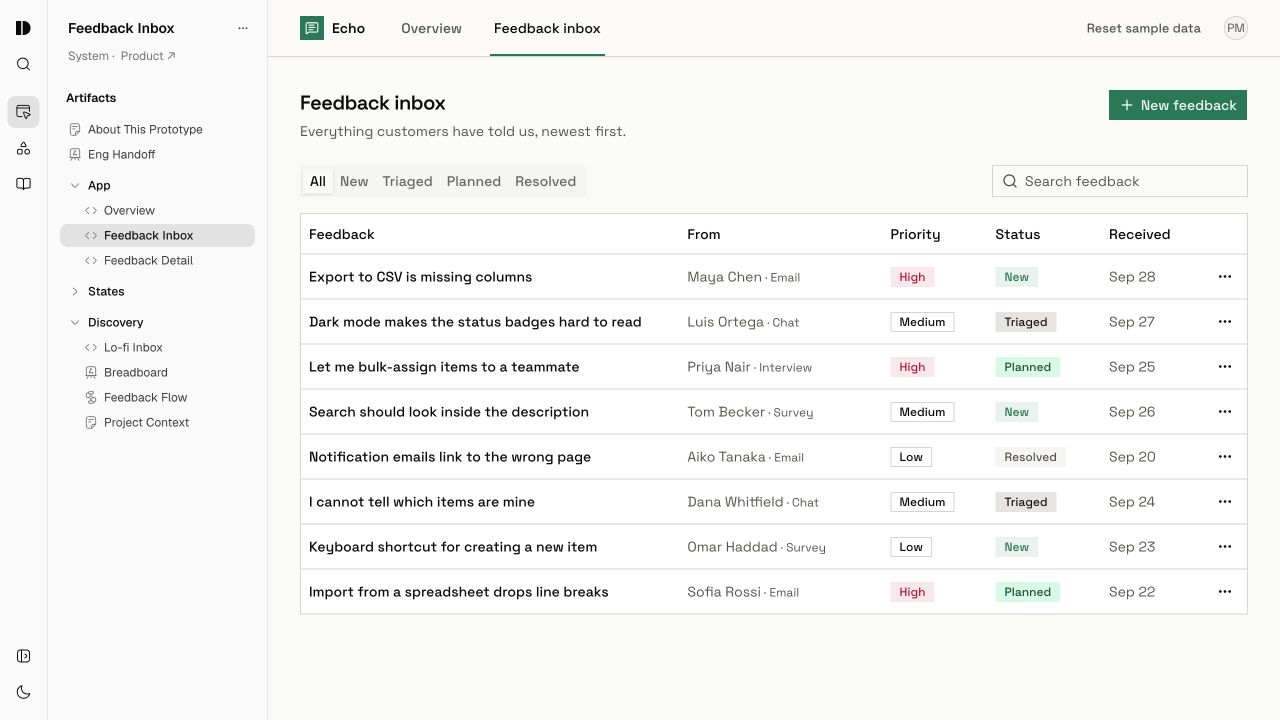Open row actions for bulk-assign feedback
The width and height of the screenshot is (1280, 720).
1225,367
